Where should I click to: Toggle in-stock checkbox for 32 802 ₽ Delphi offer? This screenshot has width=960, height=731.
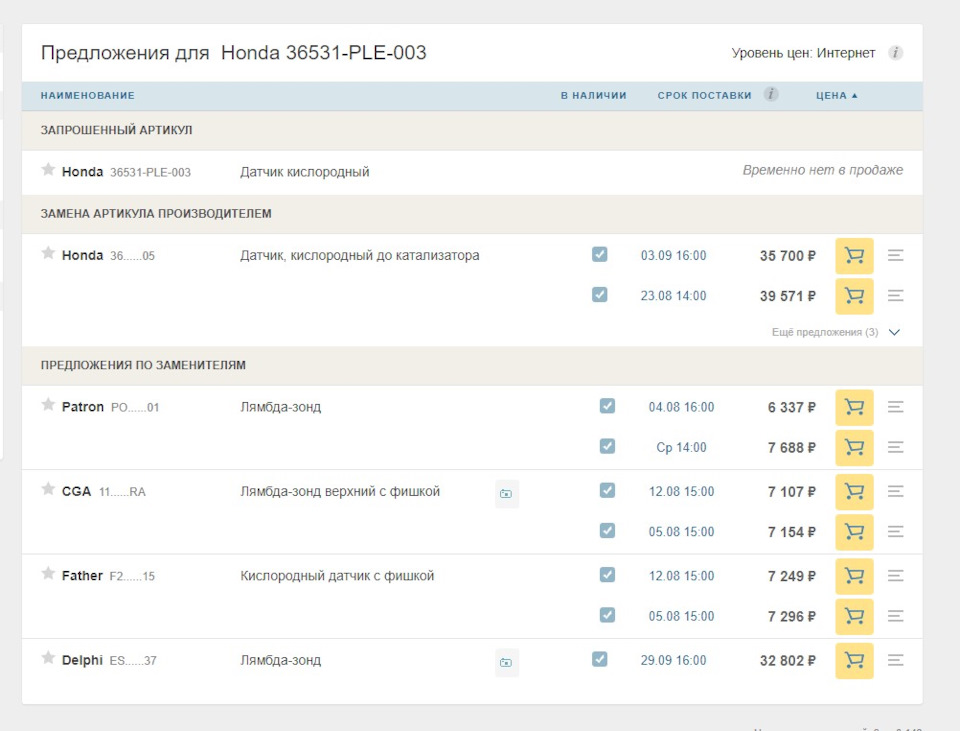[x=599, y=660]
